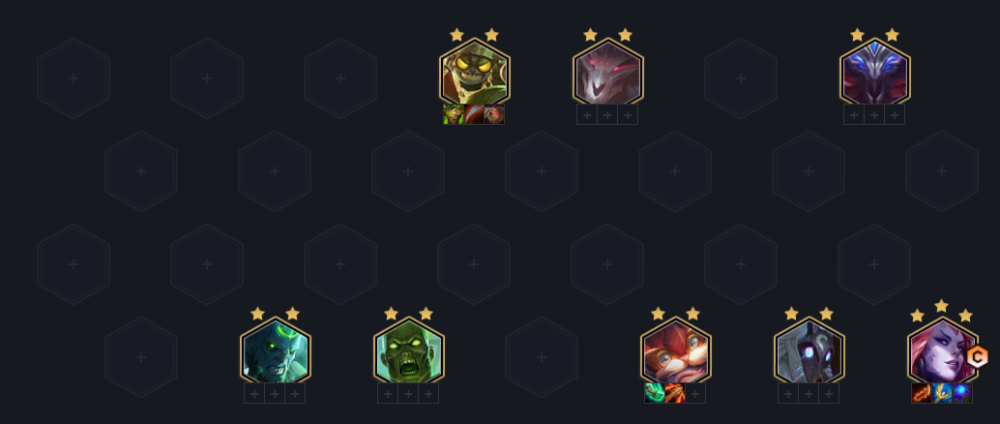Click the fiery spear item on Gragas
Screen dimensions: 1000x424
point(675,393)
